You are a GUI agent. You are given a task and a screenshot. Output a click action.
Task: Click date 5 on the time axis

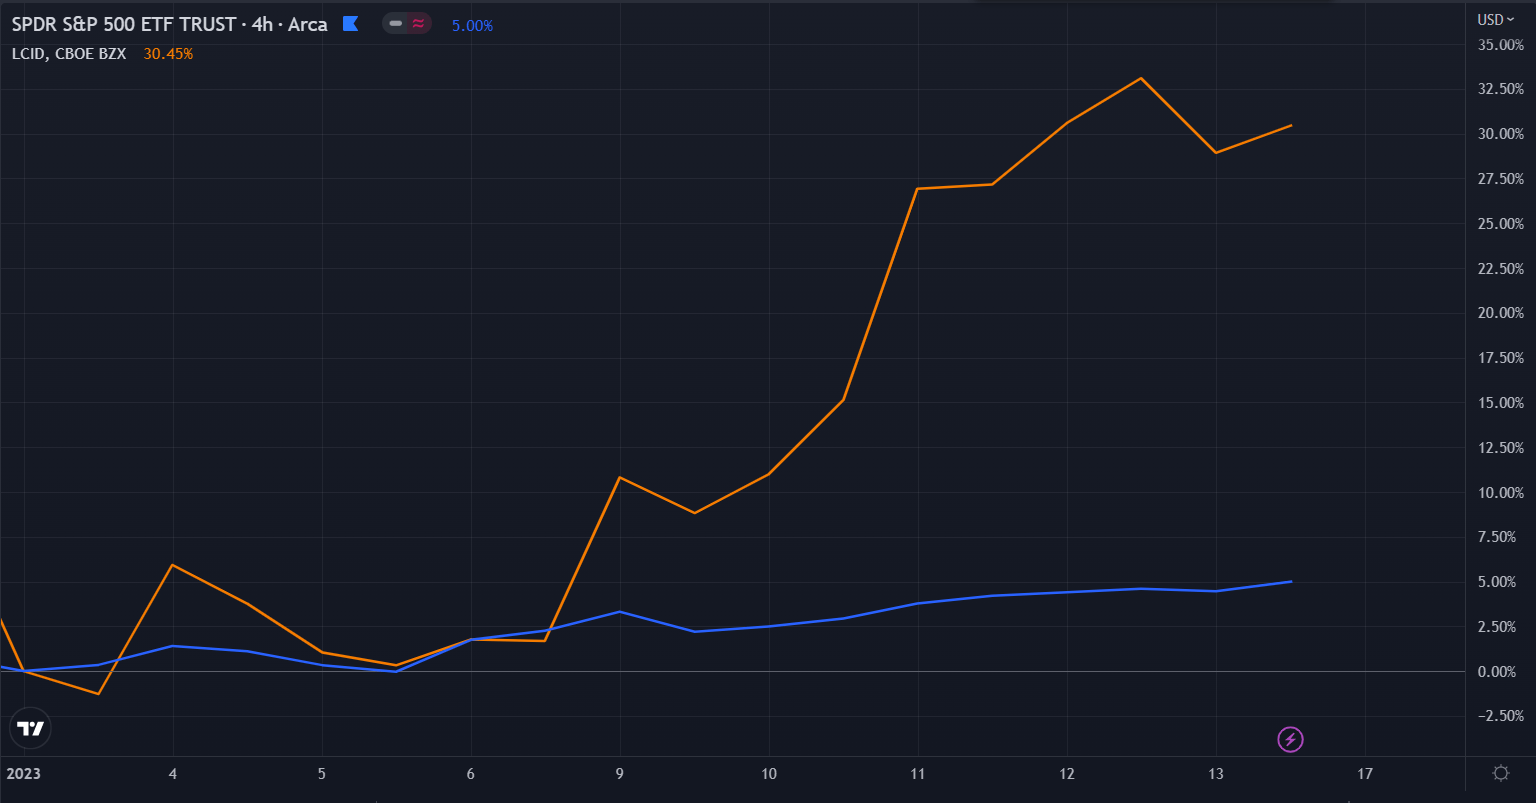[x=322, y=773]
